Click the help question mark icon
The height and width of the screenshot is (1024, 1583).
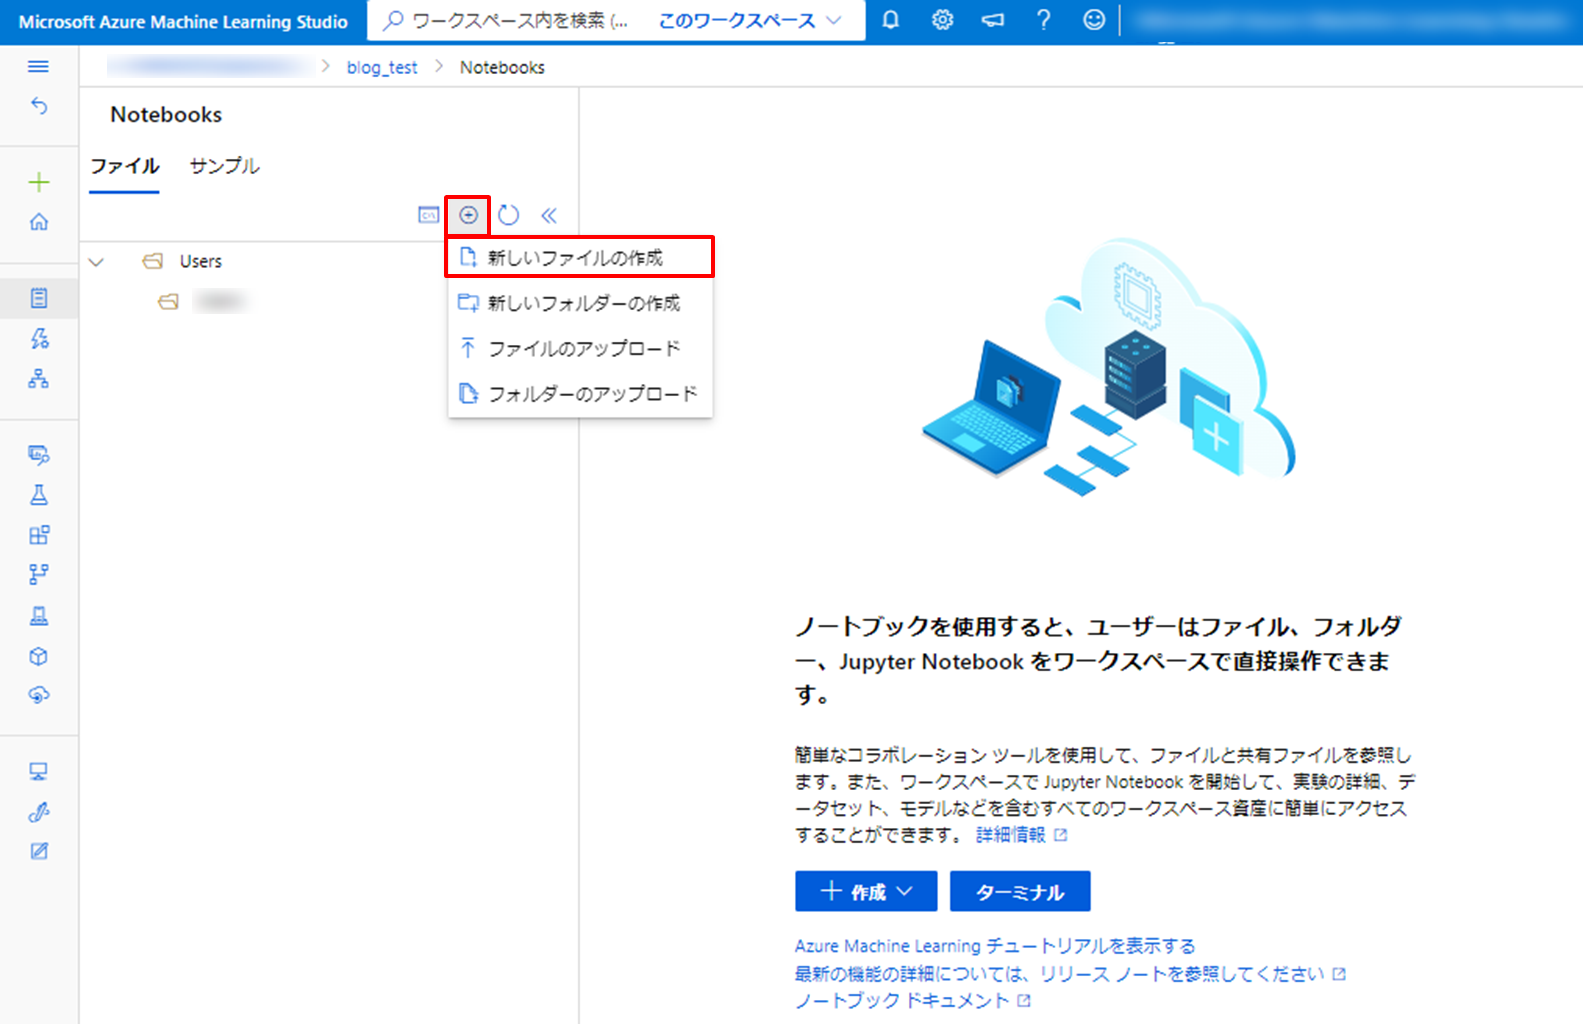click(1043, 20)
